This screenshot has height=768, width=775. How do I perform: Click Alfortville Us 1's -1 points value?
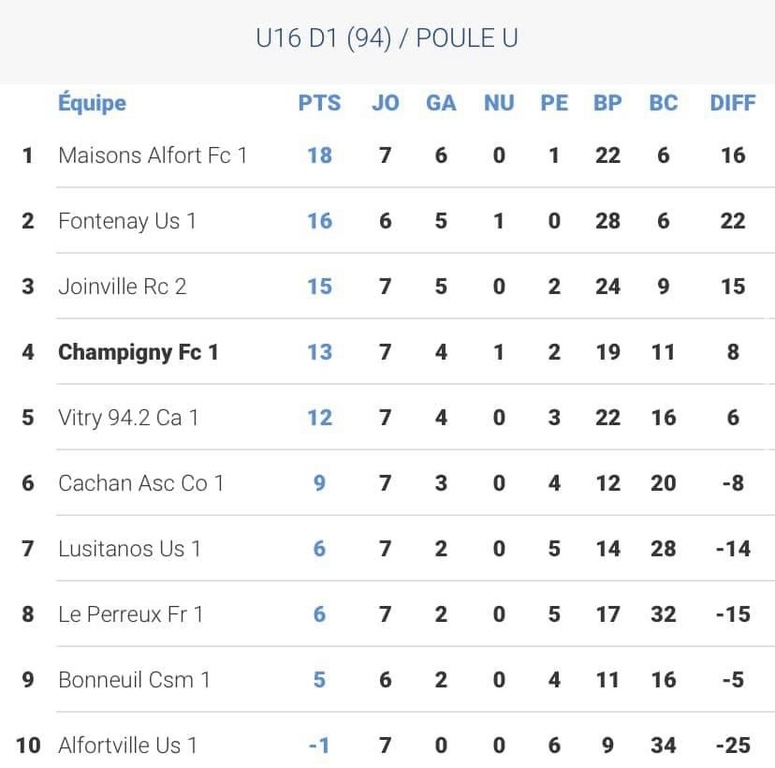(x=319, y=746)
